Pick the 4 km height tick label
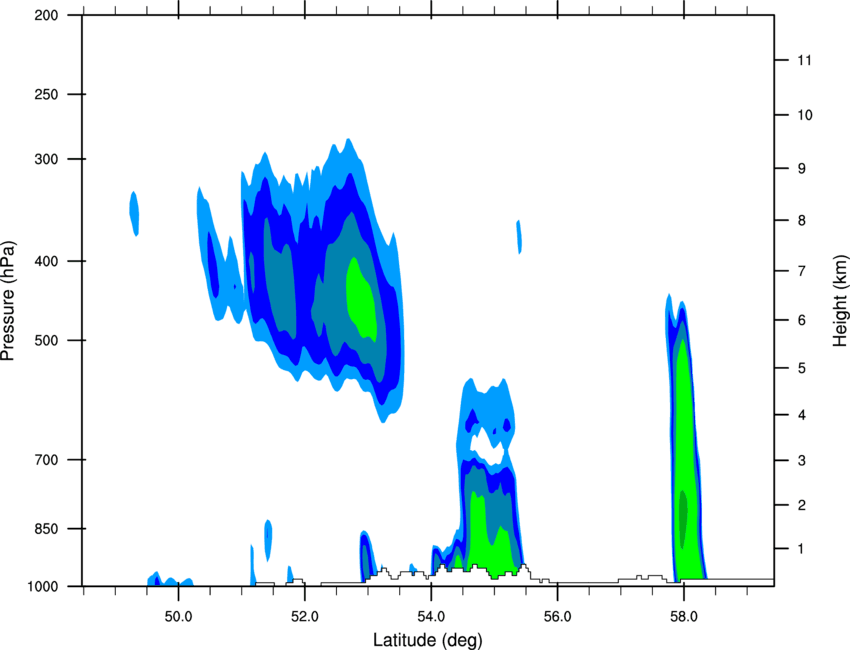Image resolution: width=850 pixels, height=650 pixels. pos(802,415)
